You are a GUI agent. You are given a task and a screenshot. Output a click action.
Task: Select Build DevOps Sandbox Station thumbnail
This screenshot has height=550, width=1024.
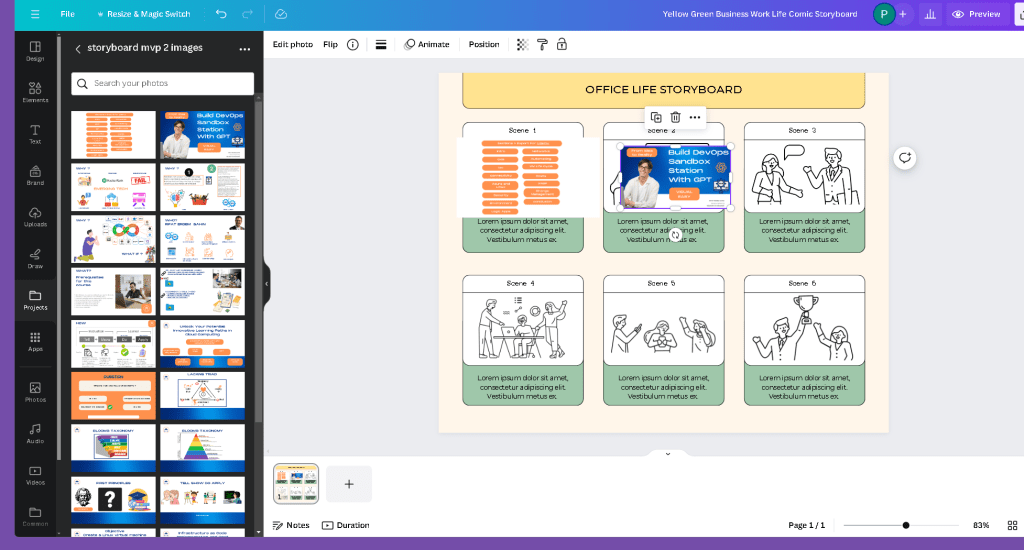click(x=202, y=135)
